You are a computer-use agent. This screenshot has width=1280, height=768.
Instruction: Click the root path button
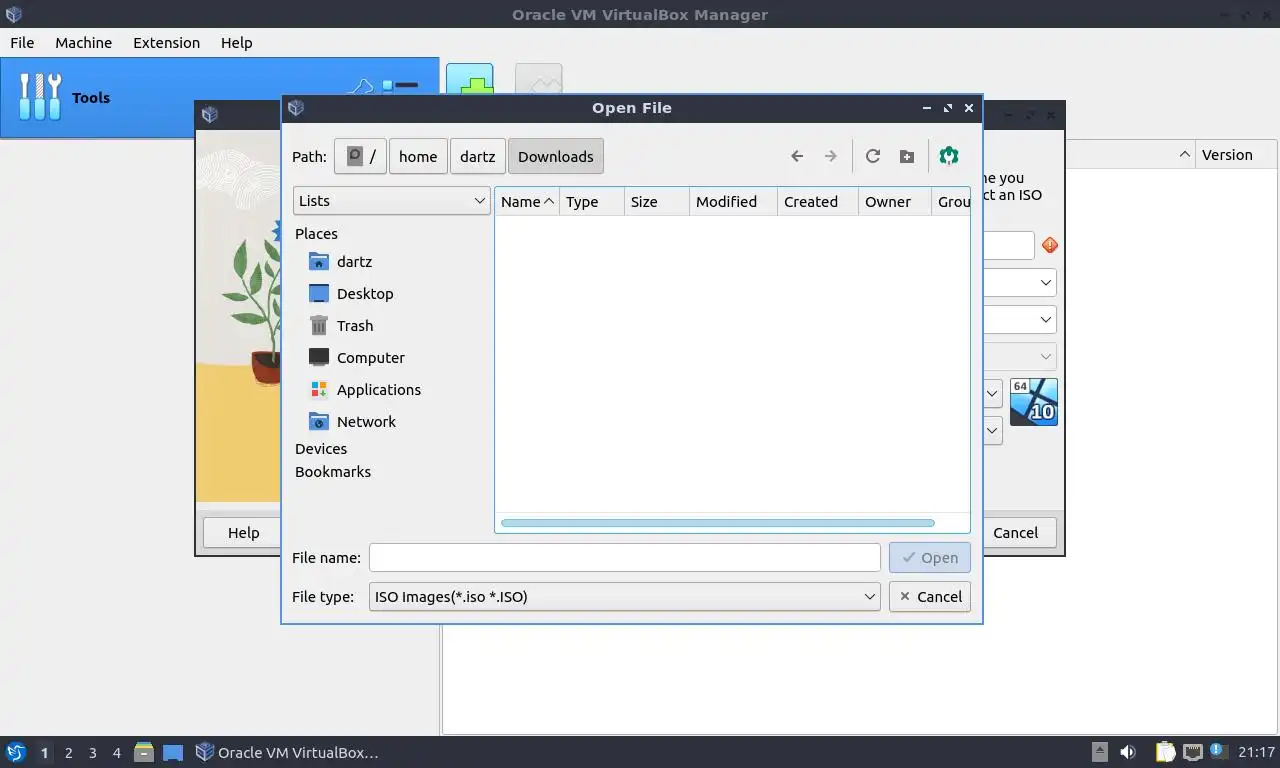(x=360, y=156)
